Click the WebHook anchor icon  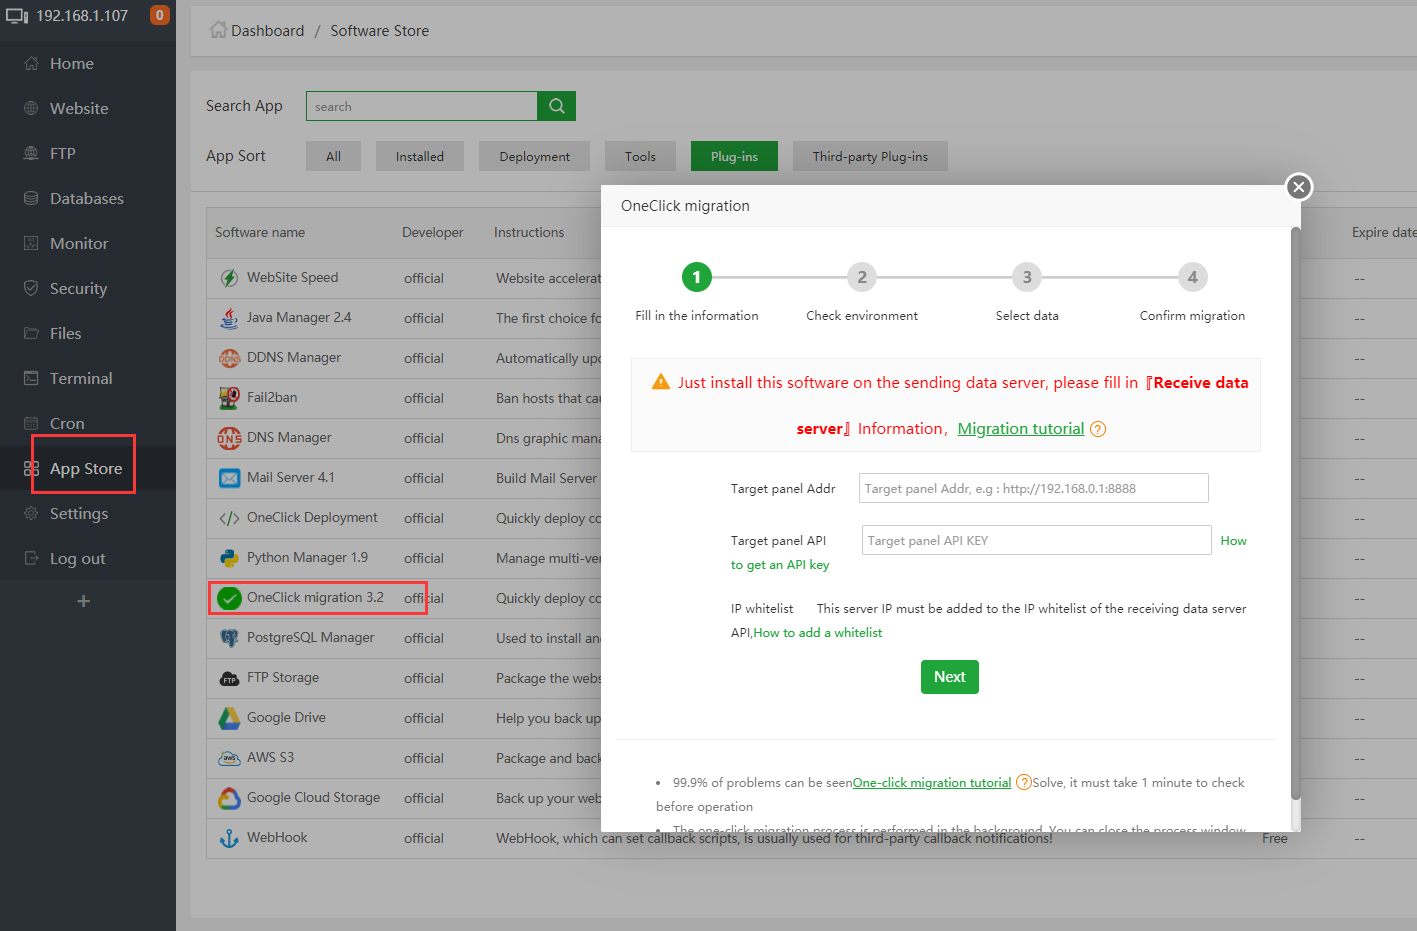[229, 838]
